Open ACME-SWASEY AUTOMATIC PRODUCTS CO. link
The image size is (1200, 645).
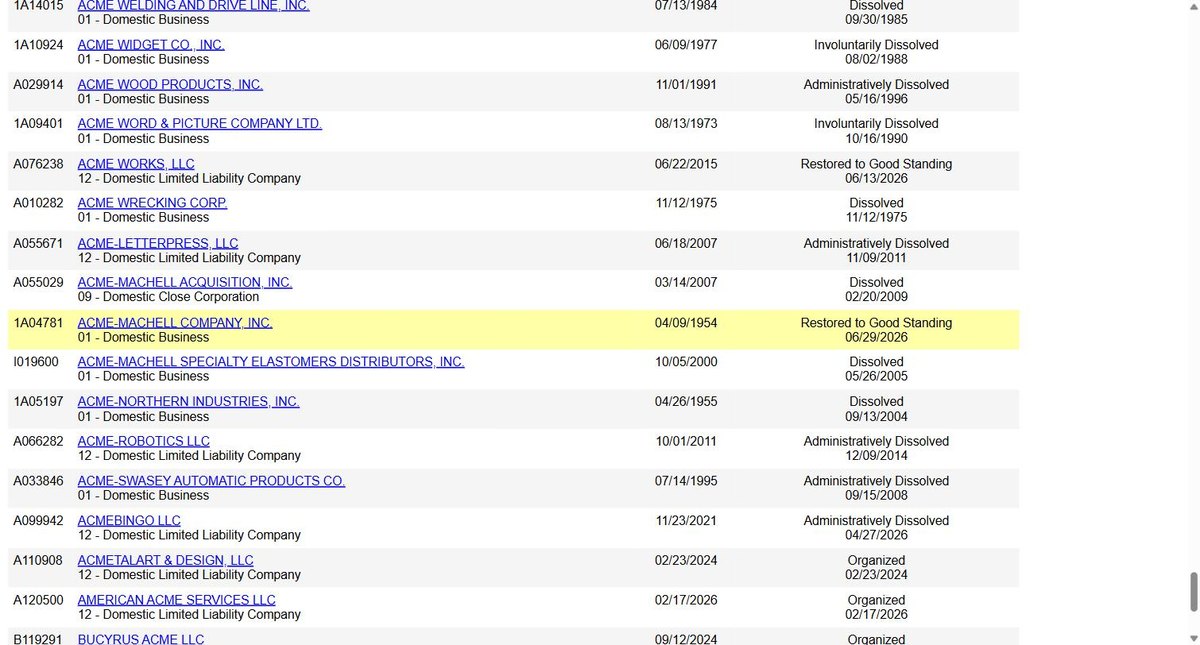[211, 481]
